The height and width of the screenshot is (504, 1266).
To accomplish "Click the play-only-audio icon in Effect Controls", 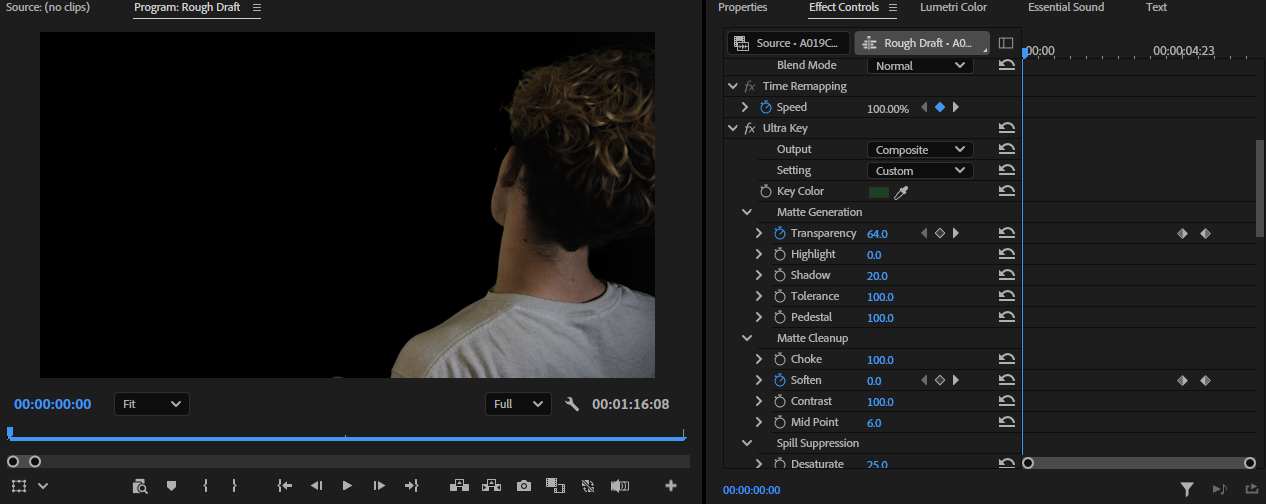I will click(x=1219, y=489).
